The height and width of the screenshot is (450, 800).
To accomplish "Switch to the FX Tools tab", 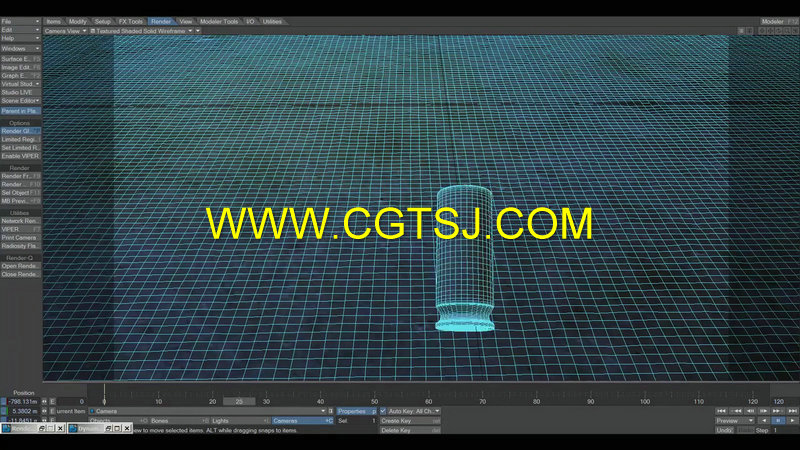I will pos(131,21).
